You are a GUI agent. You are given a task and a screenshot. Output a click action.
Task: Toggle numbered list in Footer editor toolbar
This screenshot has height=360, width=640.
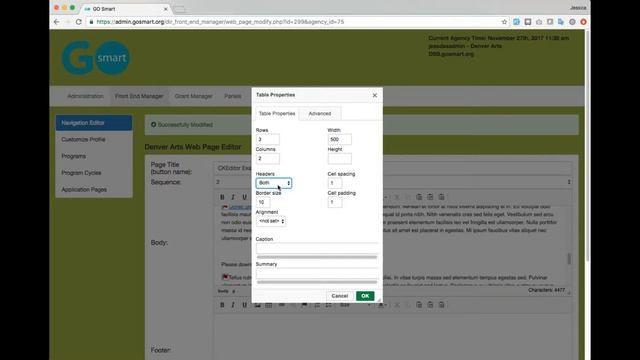point(317,305)
